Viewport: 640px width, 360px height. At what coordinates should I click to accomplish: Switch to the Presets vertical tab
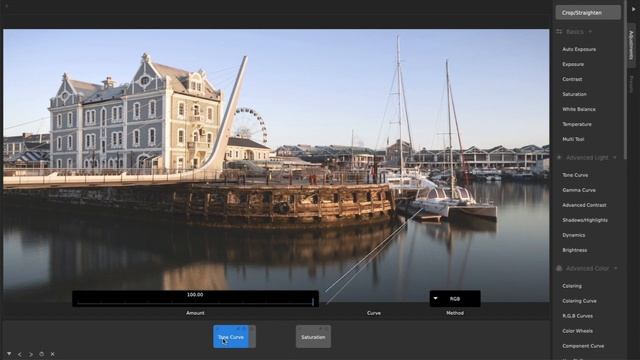(x=631, y=84)
